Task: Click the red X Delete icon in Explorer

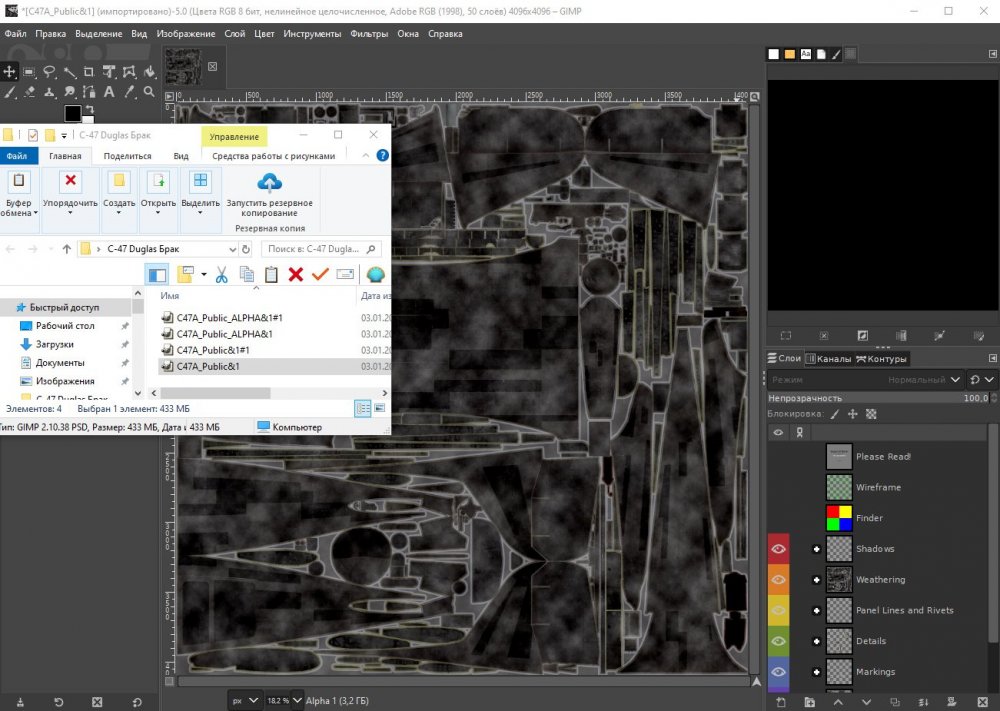Action: tap(296, 274)
